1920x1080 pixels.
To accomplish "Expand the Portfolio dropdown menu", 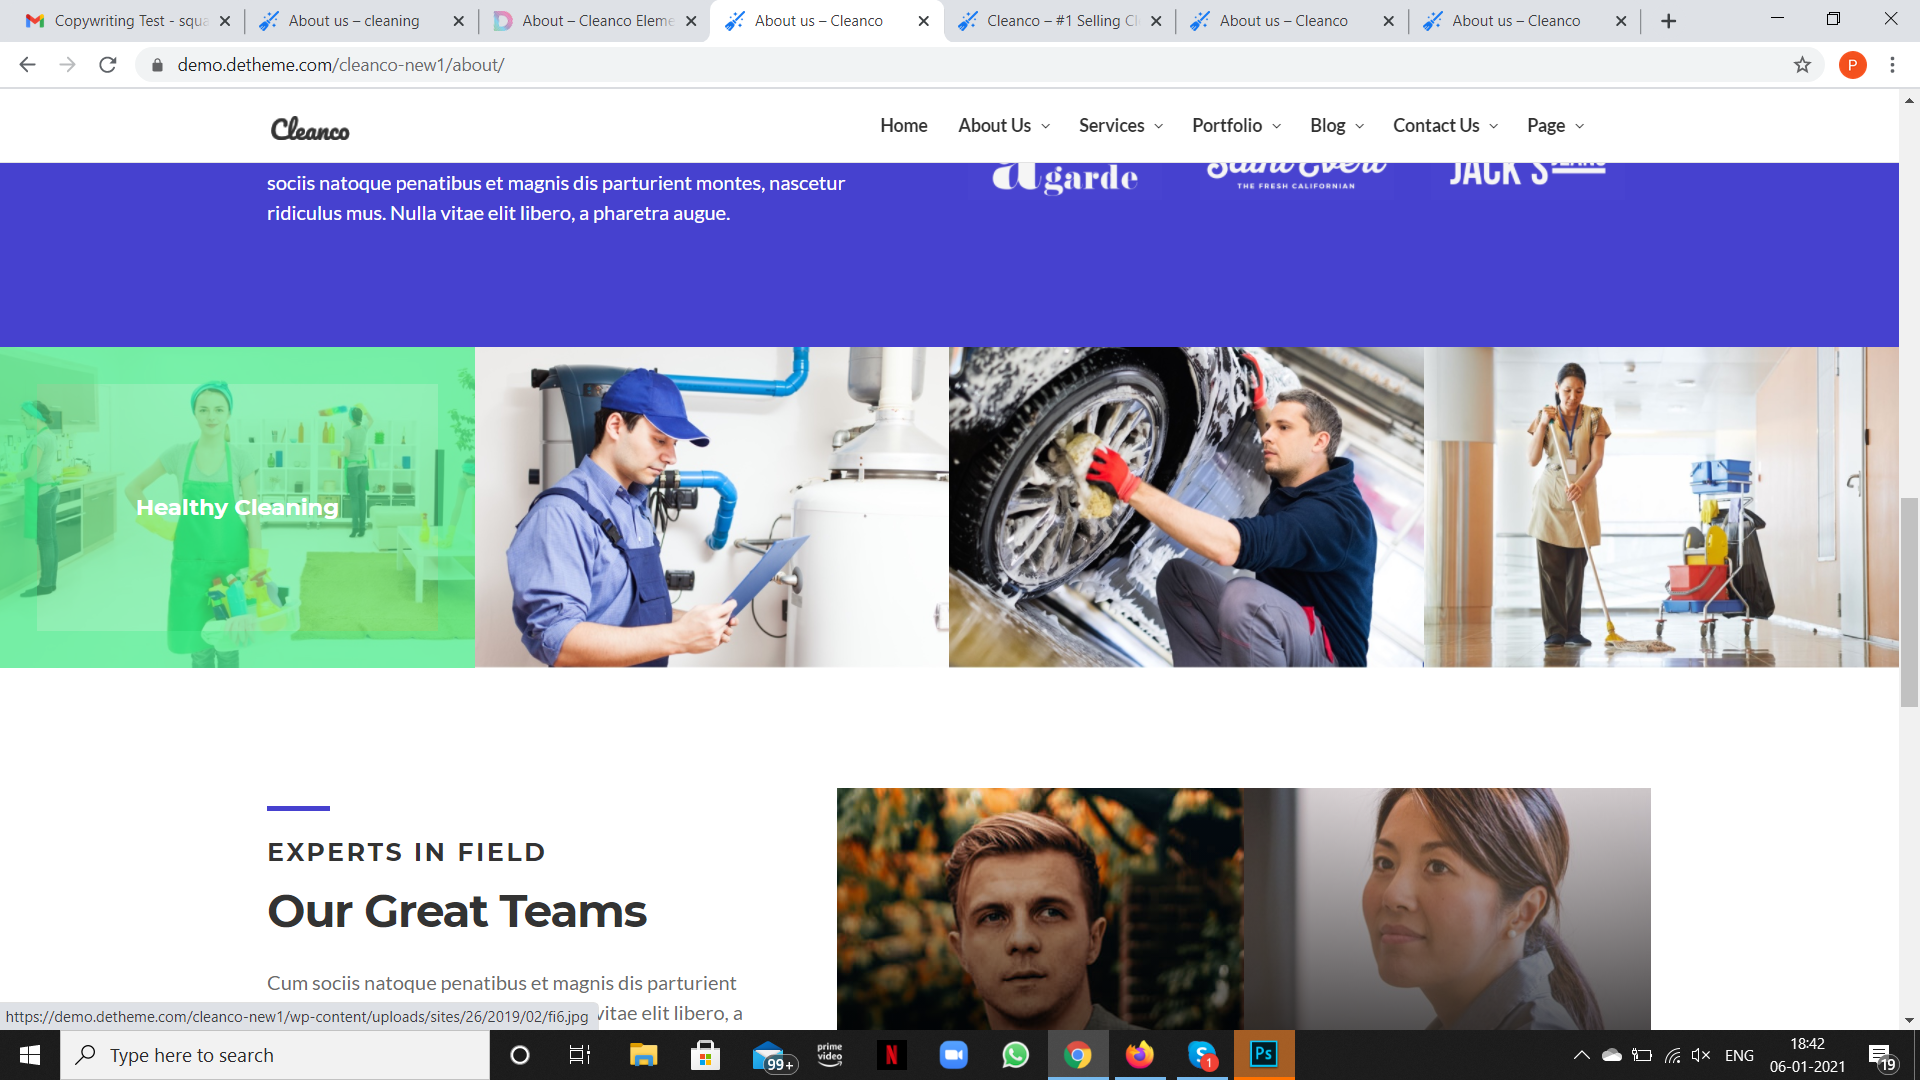I will [x=1236, y=126].
